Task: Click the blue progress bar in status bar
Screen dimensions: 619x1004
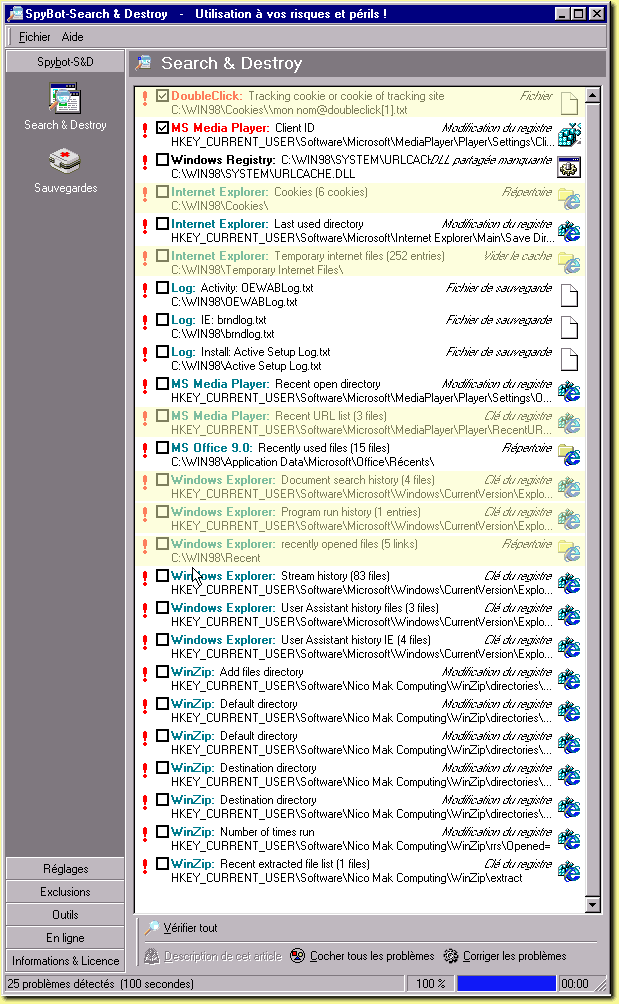Action: coord(506,984)
